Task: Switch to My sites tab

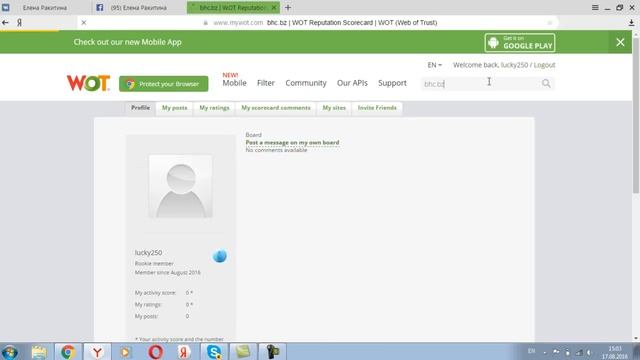Action: click(334, 108)
